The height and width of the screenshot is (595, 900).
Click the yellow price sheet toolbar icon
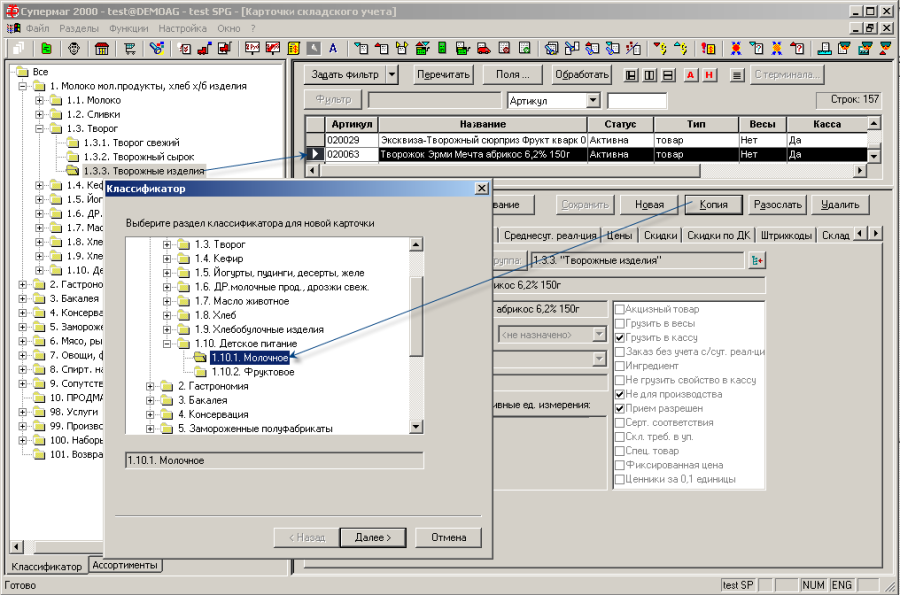tap(293, 49)
